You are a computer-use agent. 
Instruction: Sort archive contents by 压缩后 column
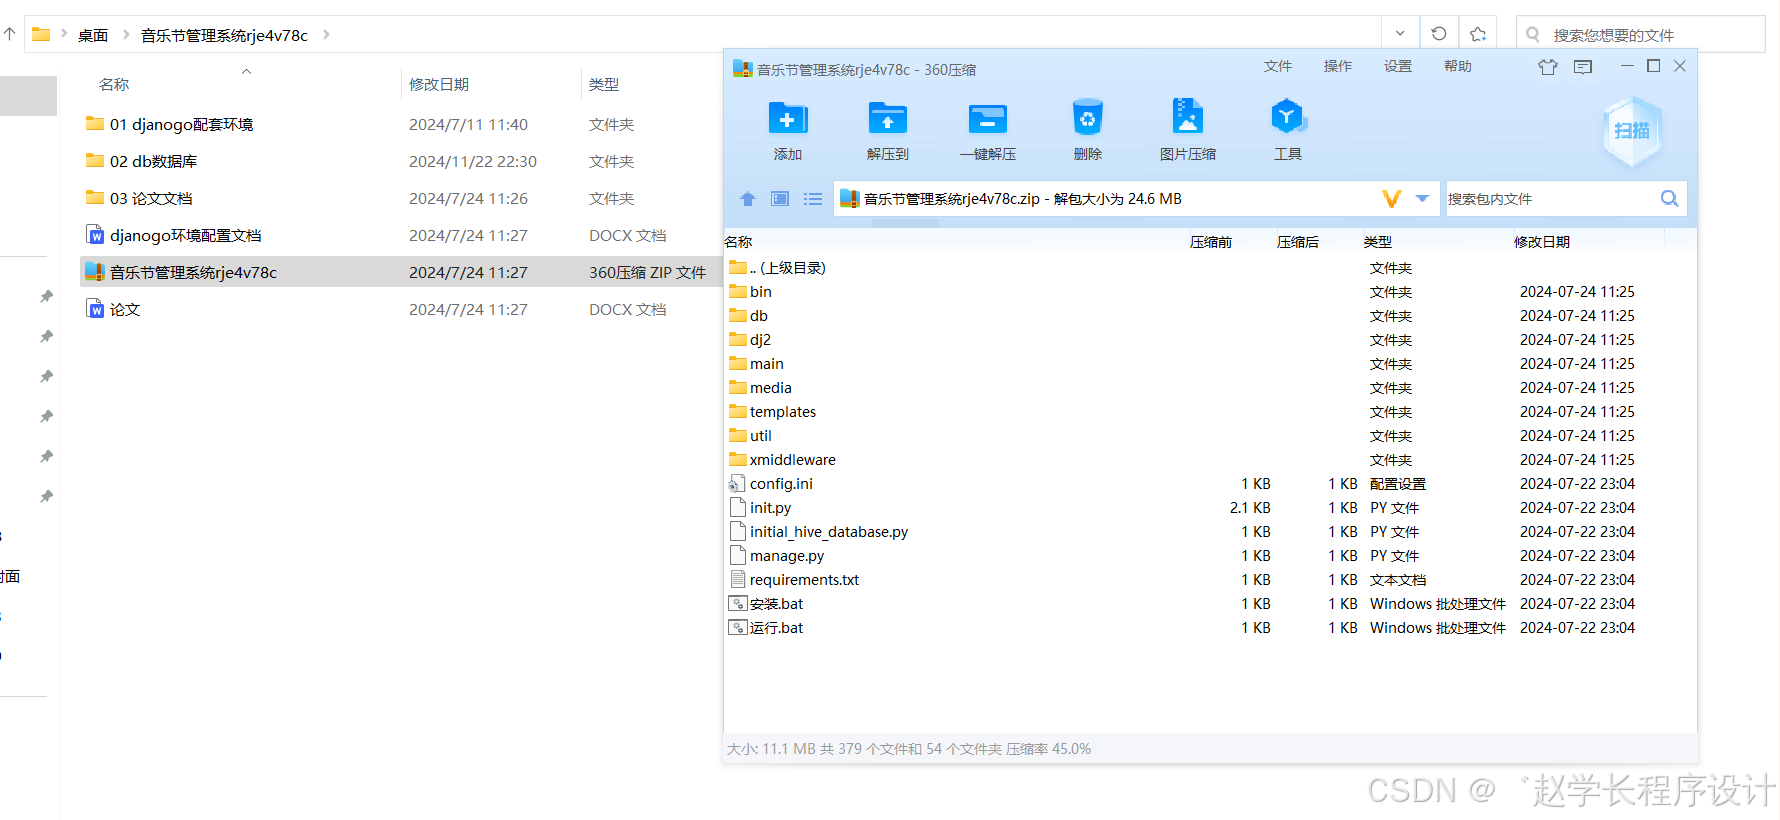coord(1297,242)
